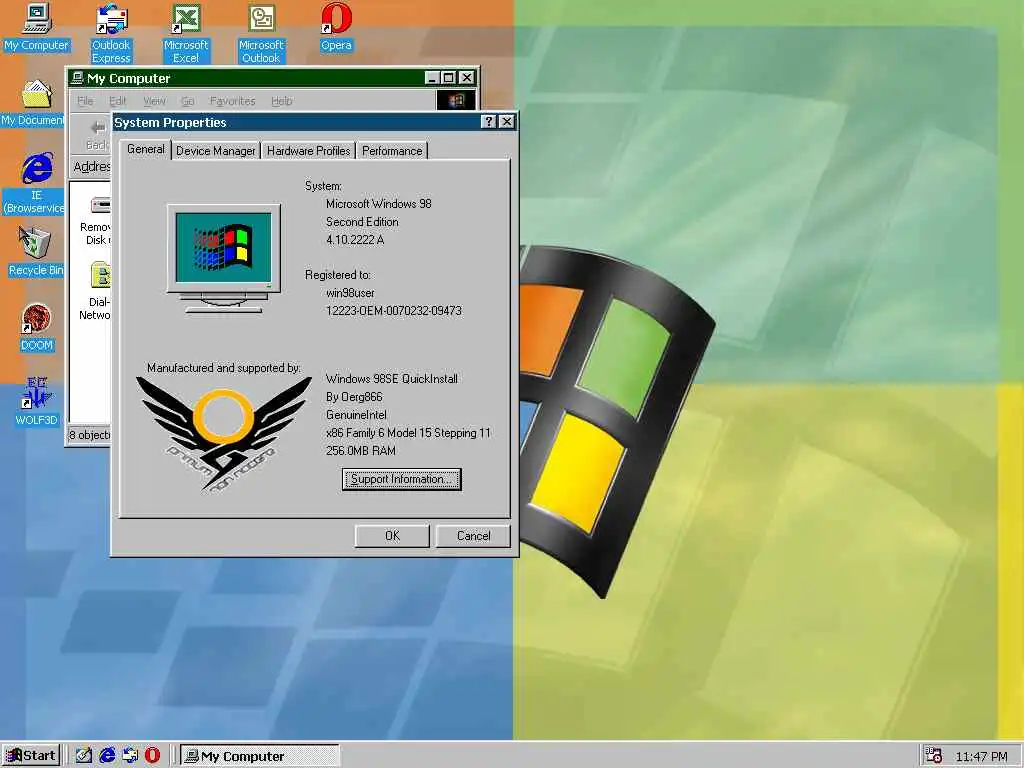Switch to the General tab

tap(146, 149)
